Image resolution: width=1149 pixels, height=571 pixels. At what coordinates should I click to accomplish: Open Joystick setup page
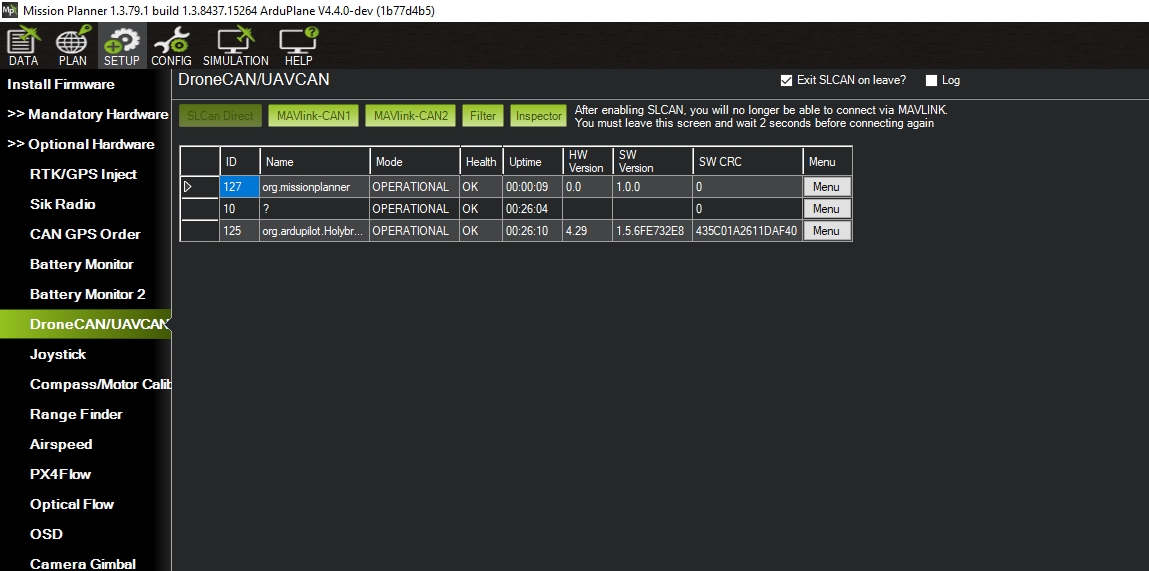click(x=58, y=355)
